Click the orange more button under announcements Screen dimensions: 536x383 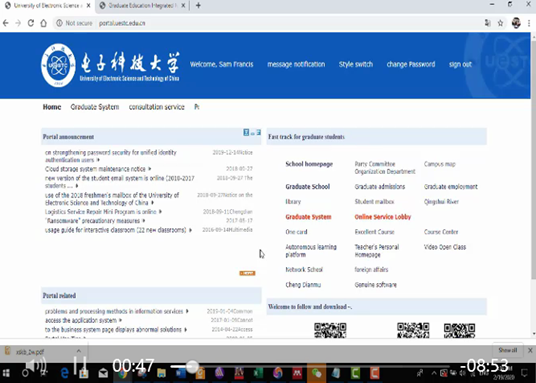(247, 273)
